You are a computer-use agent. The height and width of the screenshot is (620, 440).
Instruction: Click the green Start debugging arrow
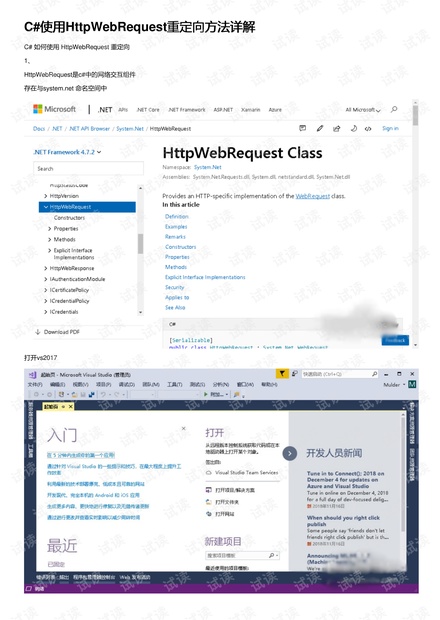[x=206, y=394]
